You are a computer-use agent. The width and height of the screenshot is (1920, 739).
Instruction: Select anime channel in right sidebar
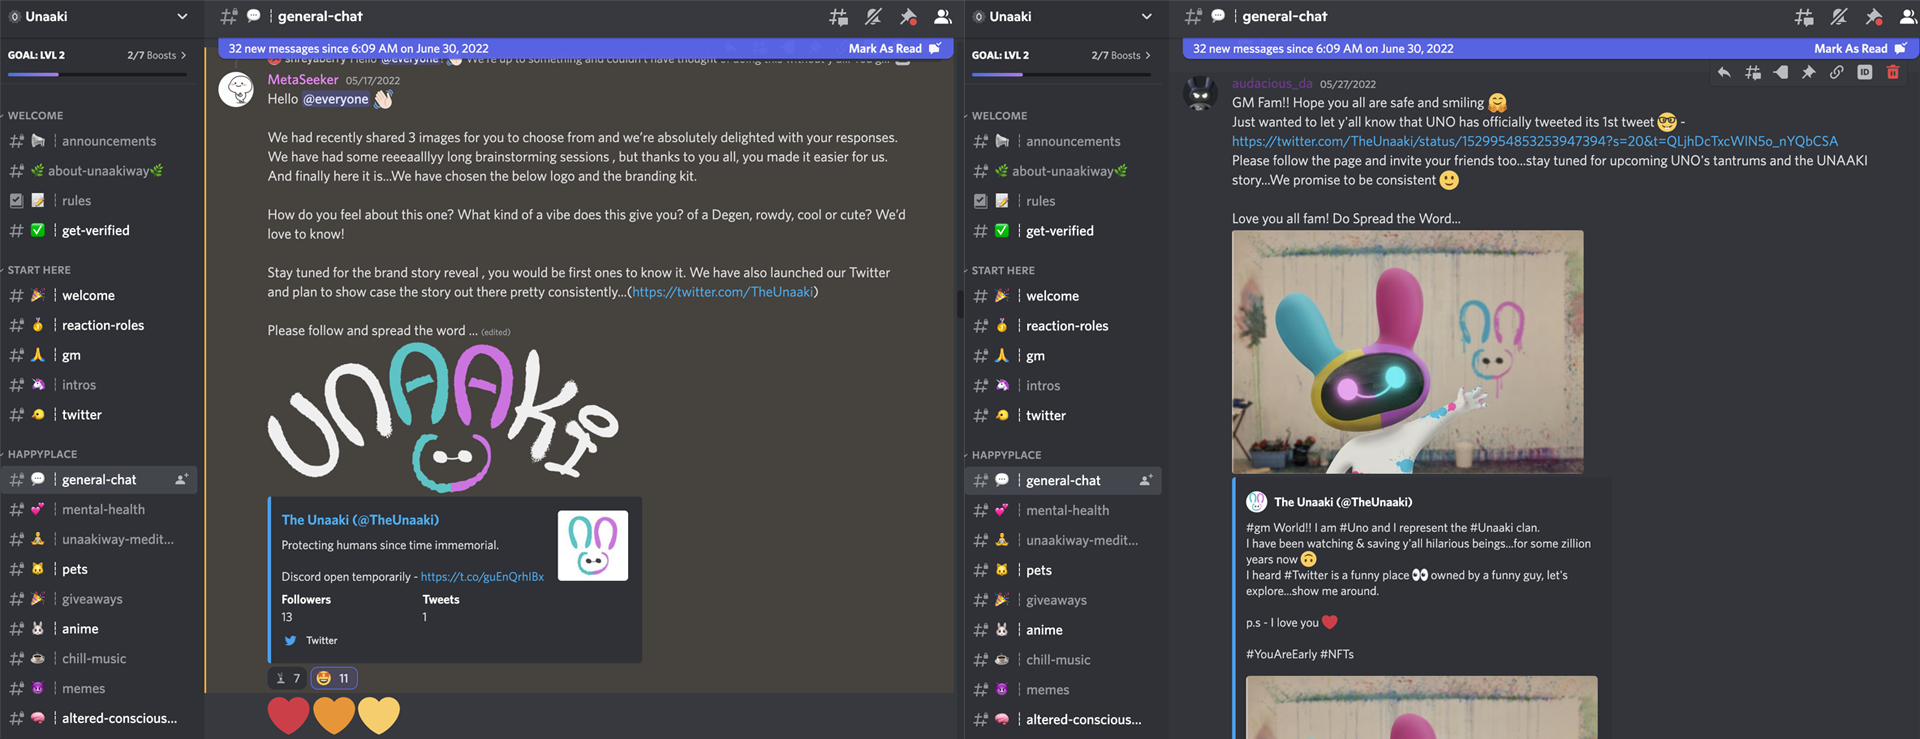click(1064, 630)
